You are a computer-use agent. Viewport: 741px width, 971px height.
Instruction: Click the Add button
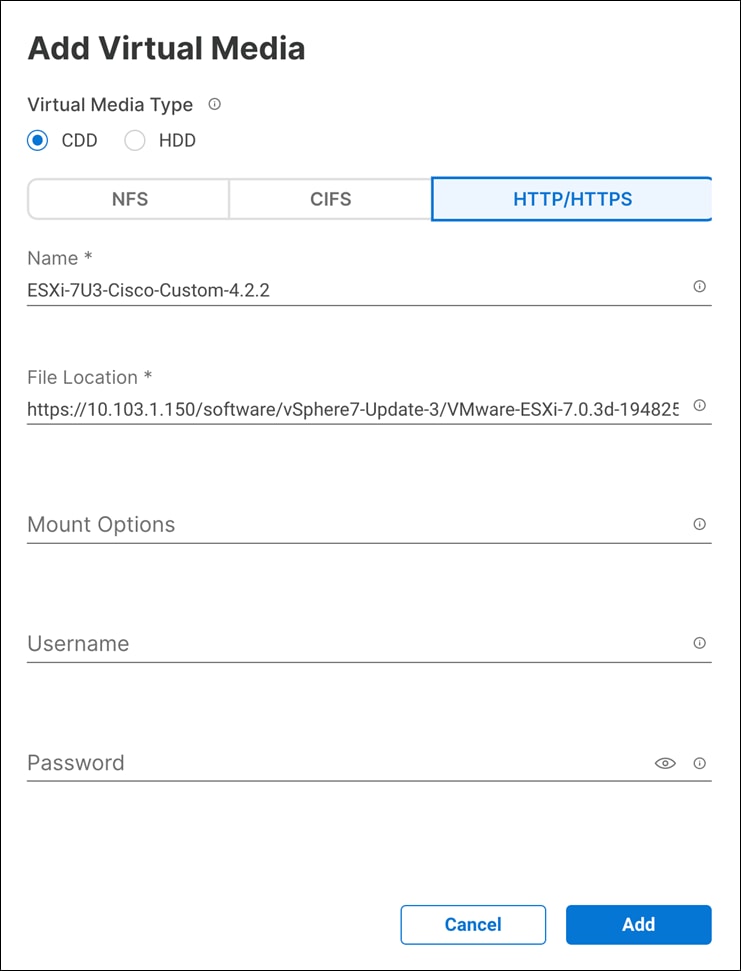tap(638, 924)
